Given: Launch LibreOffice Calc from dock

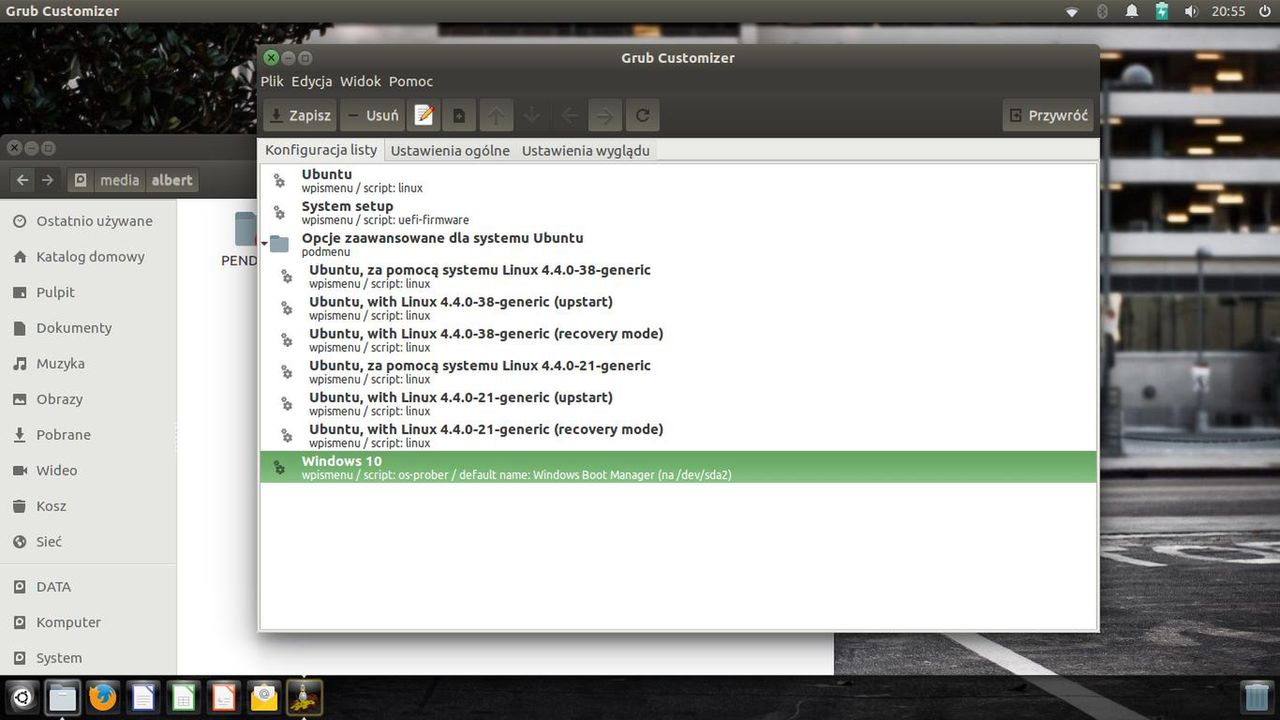Looking at the screenshot, I should tap(183, 697).
